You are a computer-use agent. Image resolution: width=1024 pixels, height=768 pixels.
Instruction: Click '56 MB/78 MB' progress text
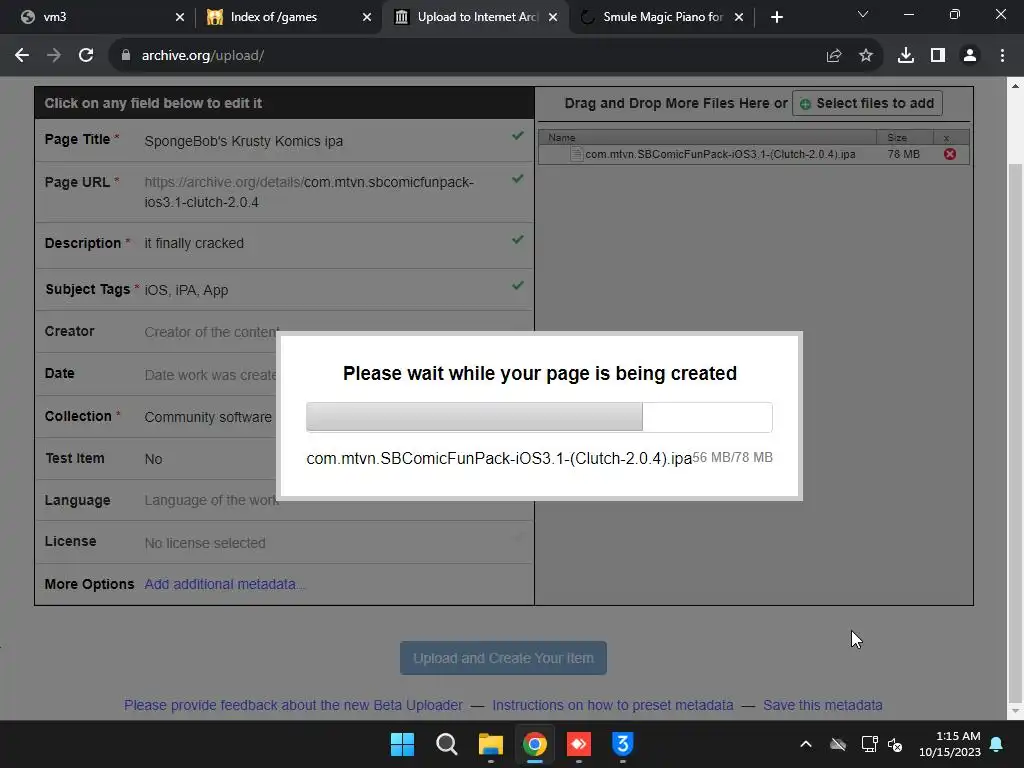click(732, 457)
